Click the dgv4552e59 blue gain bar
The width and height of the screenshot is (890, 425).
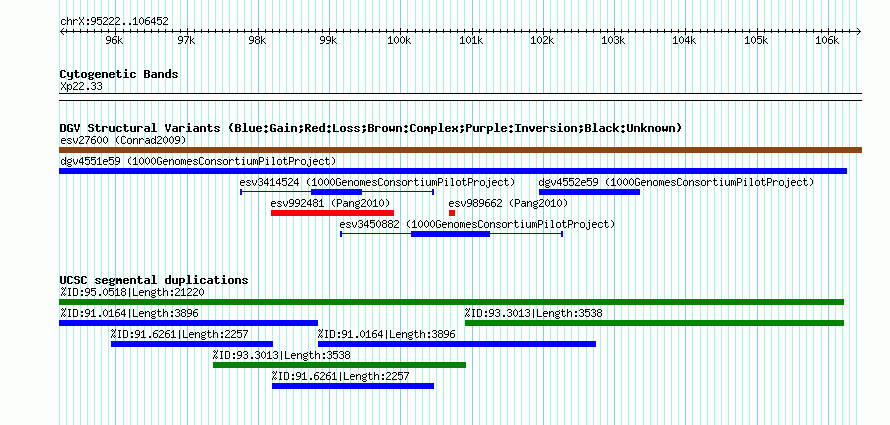tap(589, 192)
